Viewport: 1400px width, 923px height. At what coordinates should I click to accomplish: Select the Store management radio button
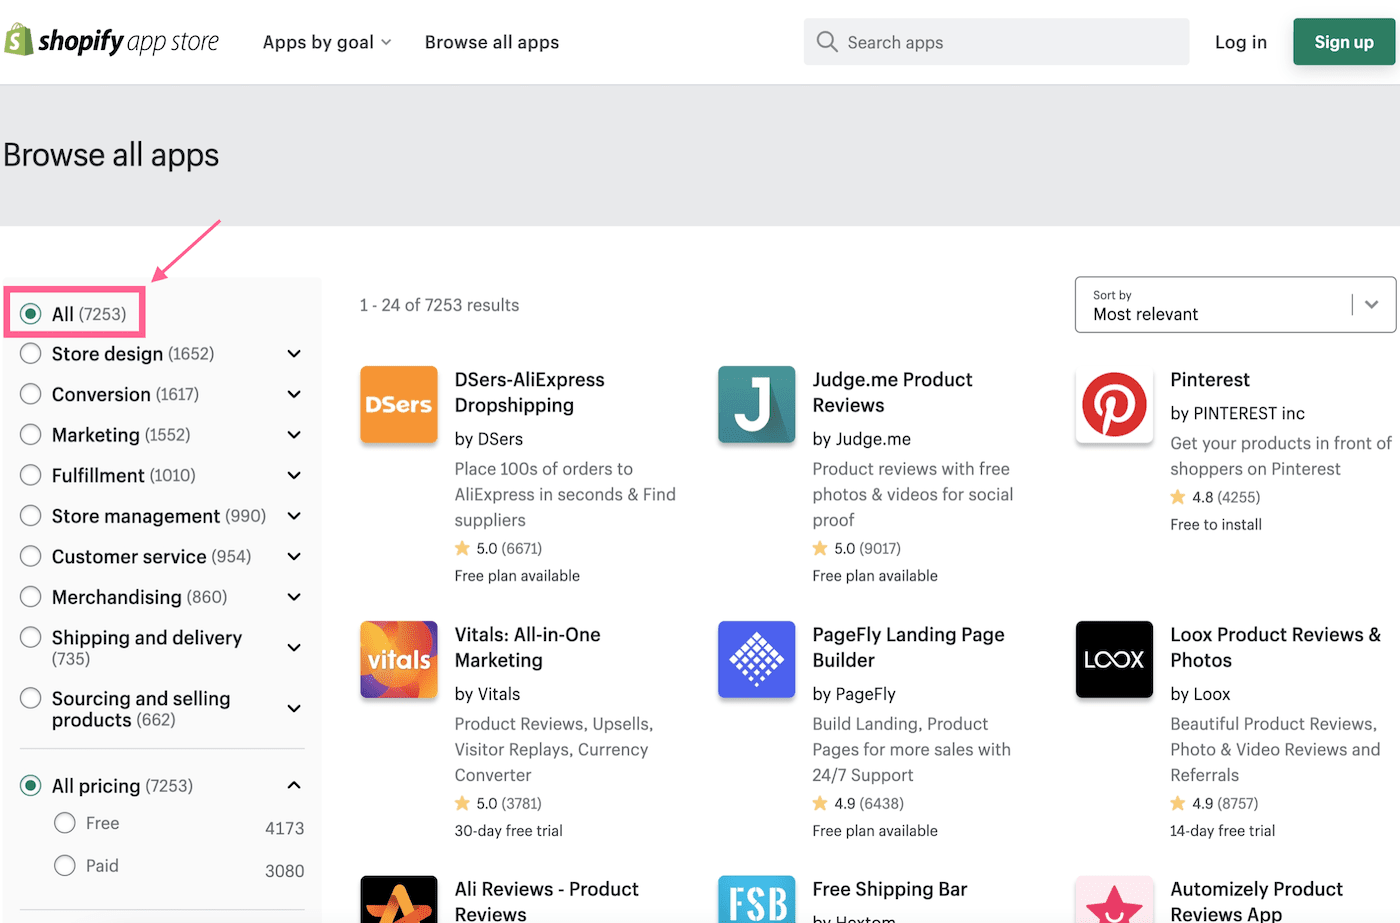click(x=31, y=516)
